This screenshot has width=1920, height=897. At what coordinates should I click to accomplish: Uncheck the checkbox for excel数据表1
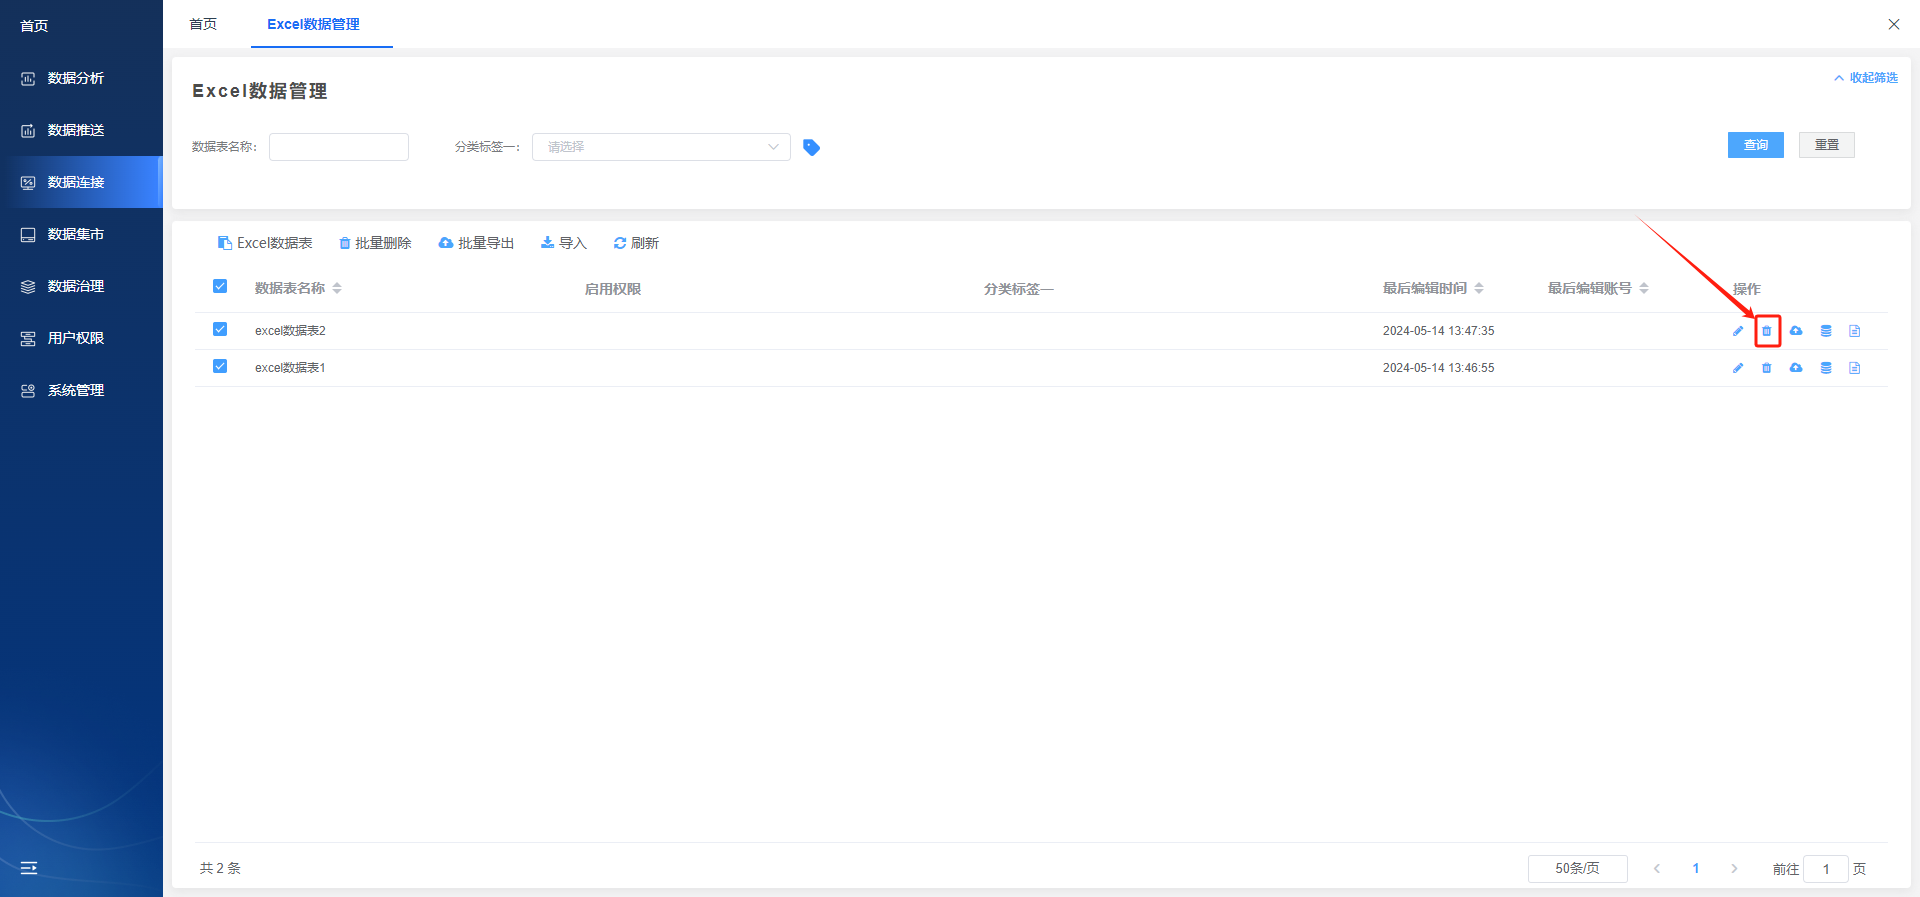220,366
